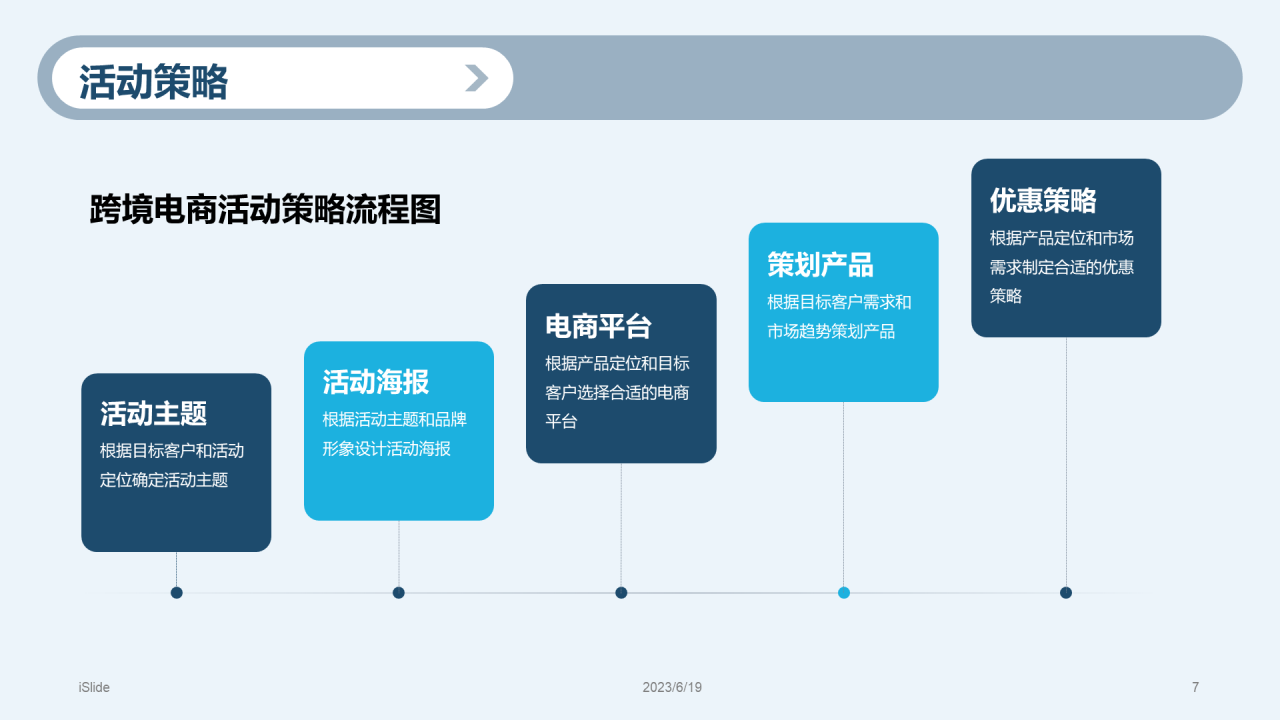Select the description text in 活动海报 card

394,434
